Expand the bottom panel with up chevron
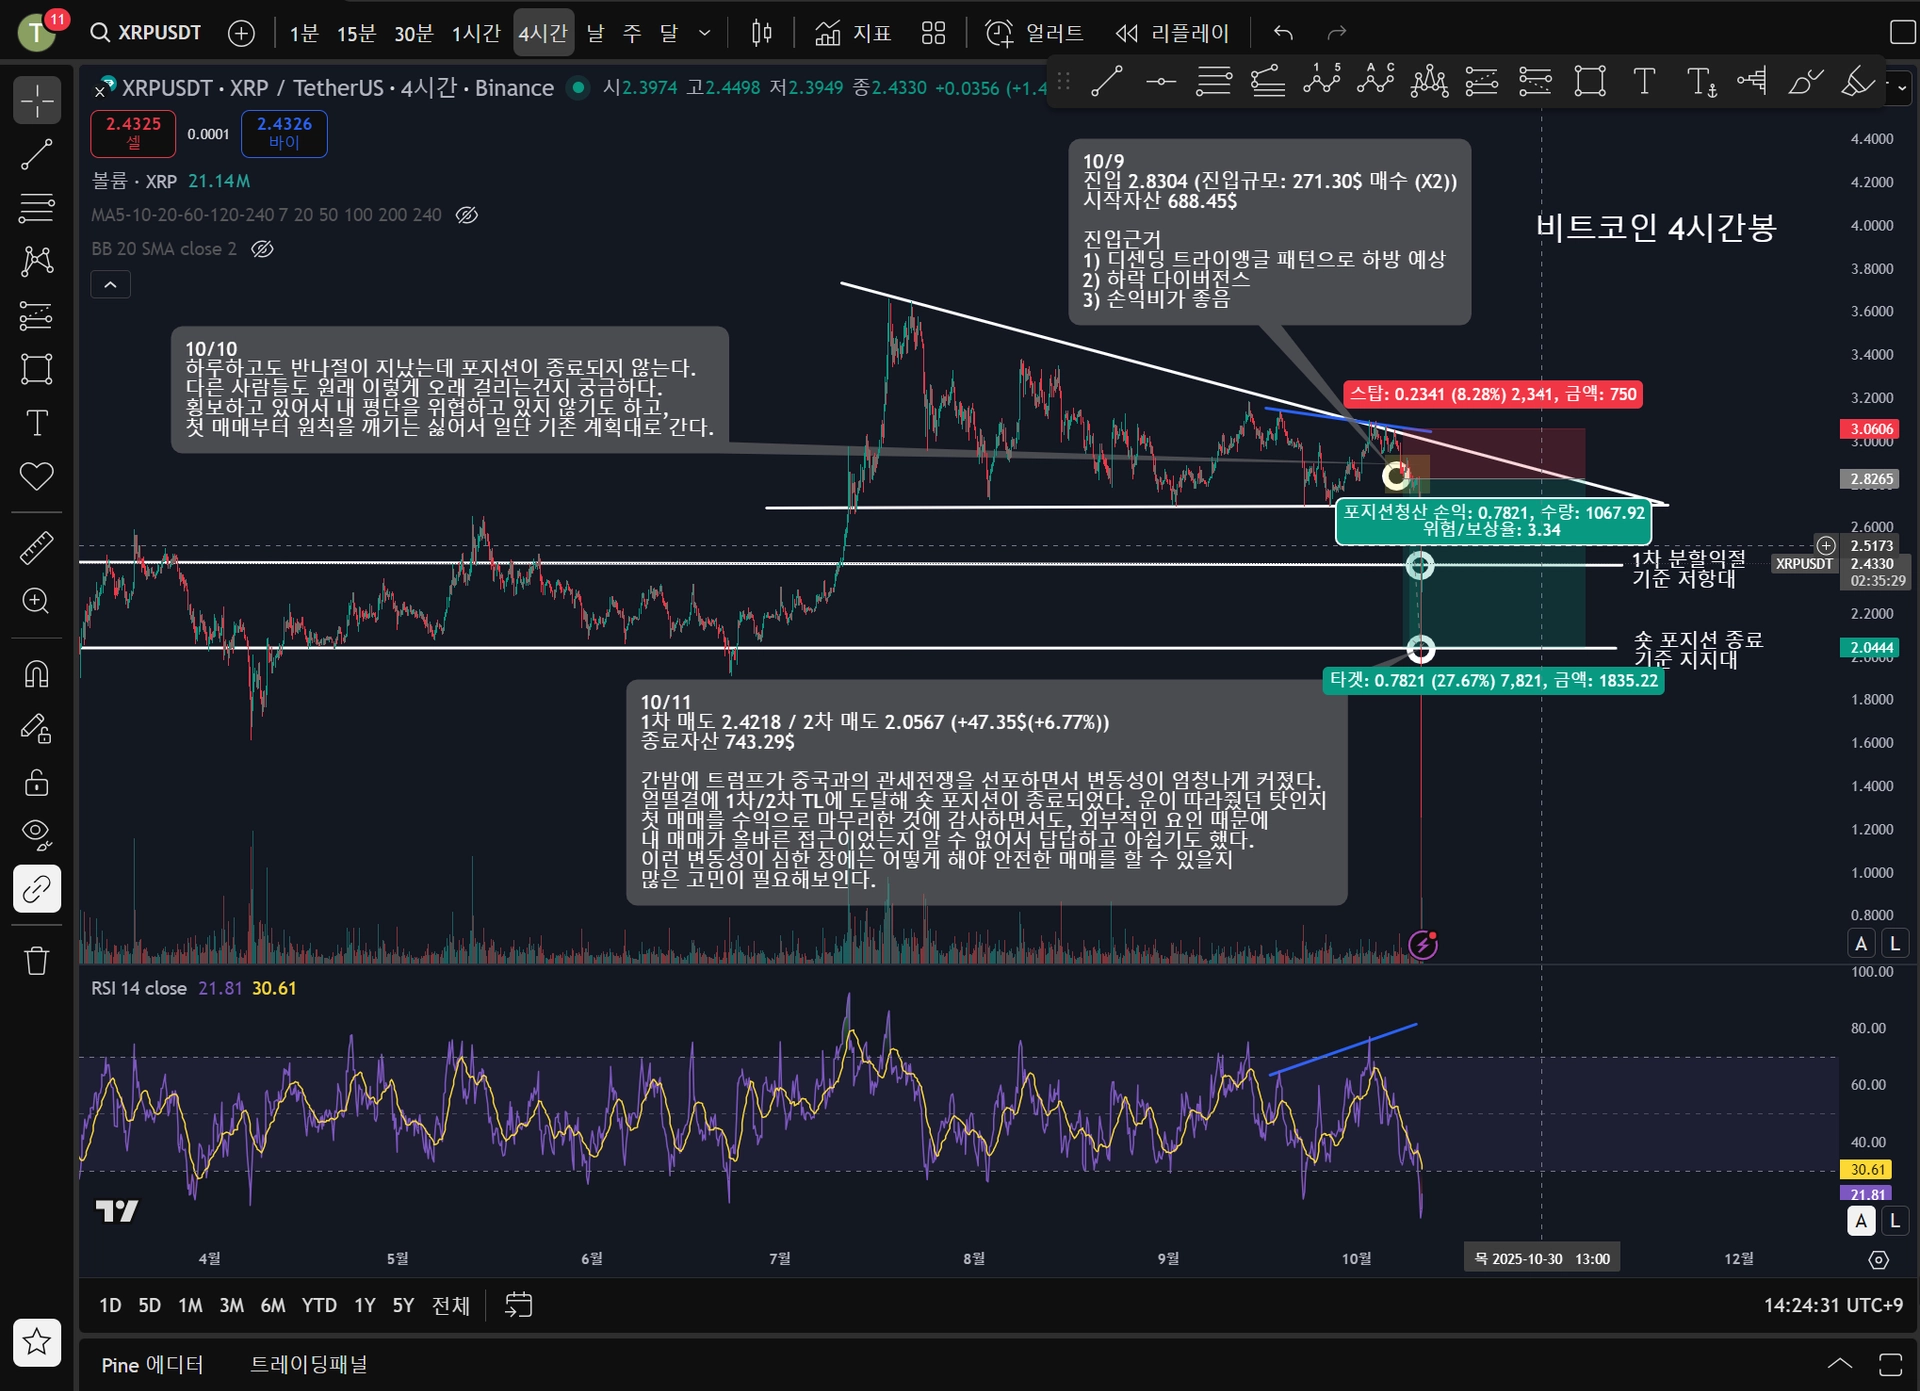This screenshot has height=1391, width=1920. tap(1840, 1364)
